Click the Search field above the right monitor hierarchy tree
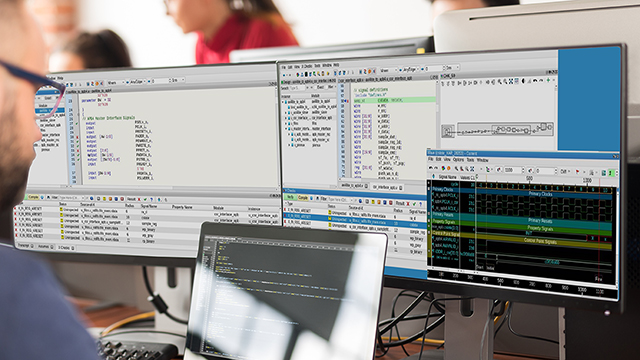640x360 pixels. pos(297,88)
